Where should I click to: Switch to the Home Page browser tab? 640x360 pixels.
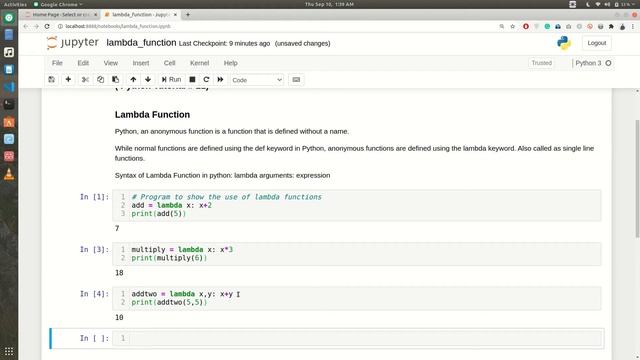(x=60, y=15)
